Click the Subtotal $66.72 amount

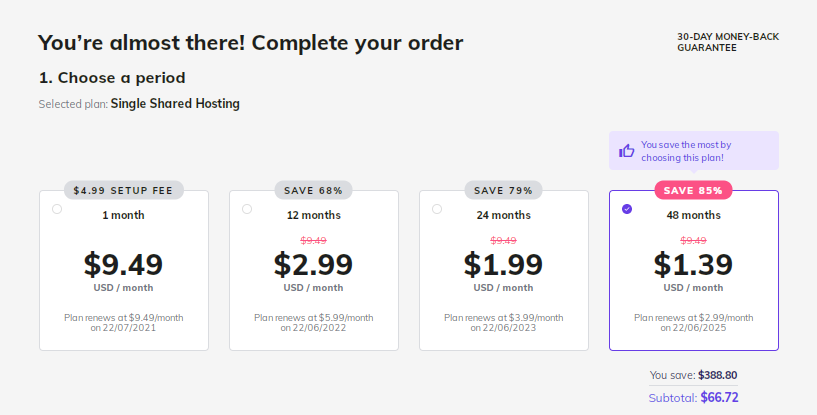click(x=717, y=397)
